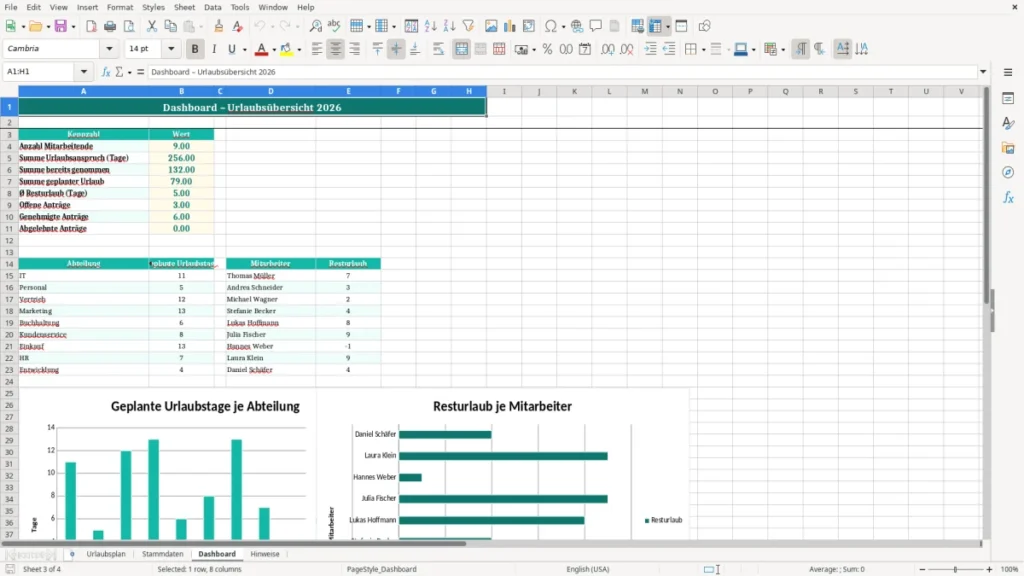Viewport: 1024px width, 576px height.
Task: Click the Save document icon
Action: point(61,26)
